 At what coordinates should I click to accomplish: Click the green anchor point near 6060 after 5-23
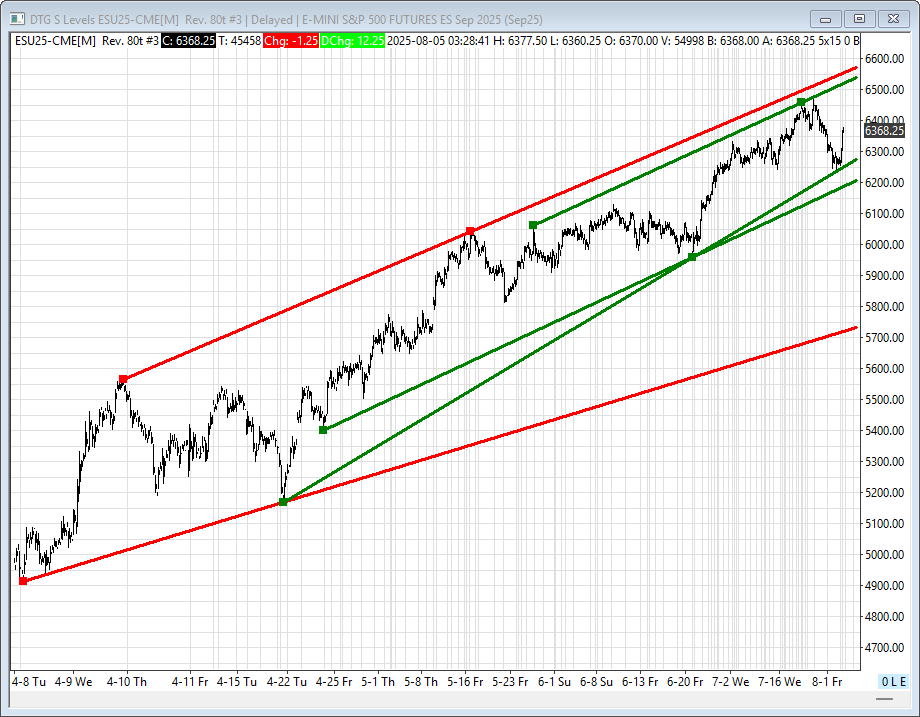point(533,225)
